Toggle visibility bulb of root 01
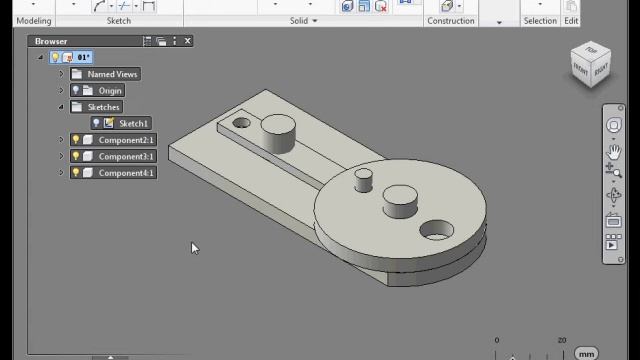Image resolution: width=640 pixels, height=360 pixels. (55, 57)
